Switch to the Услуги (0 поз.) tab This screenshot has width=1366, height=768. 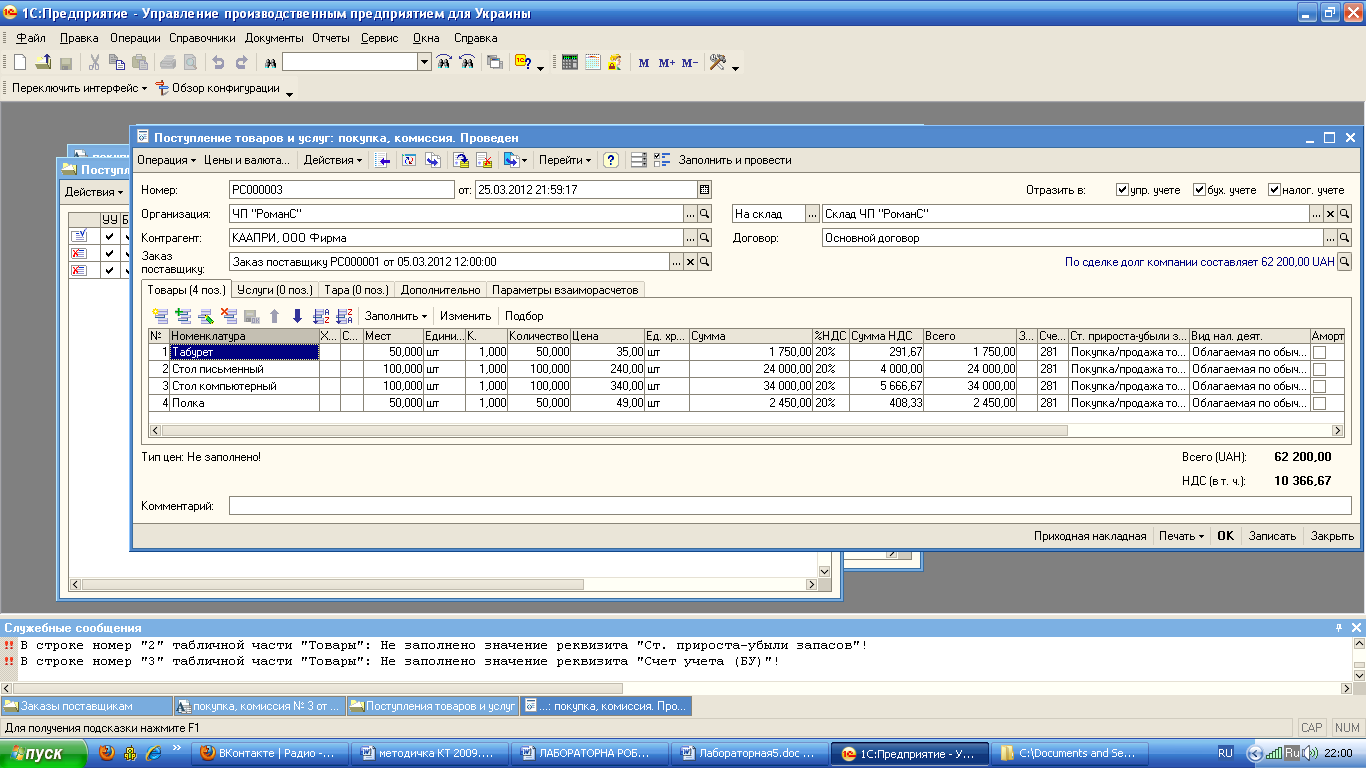pyautogui.click(x=275, y=290)
